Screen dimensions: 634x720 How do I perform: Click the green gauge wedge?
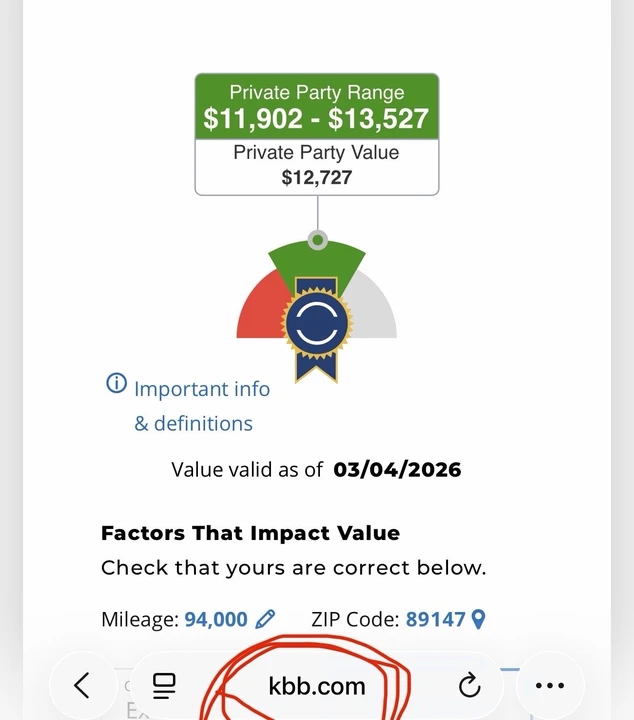pos(317,262)
